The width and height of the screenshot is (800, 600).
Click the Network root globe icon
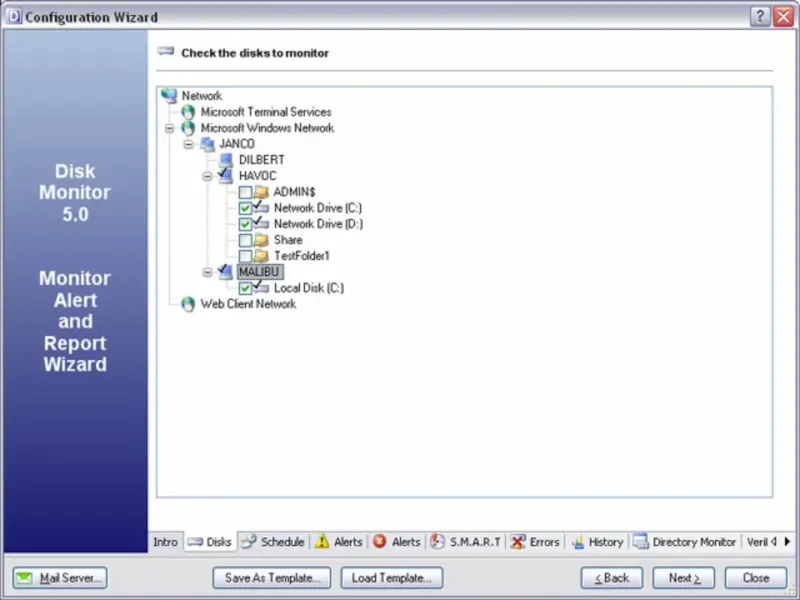click(x=169, y=95)
